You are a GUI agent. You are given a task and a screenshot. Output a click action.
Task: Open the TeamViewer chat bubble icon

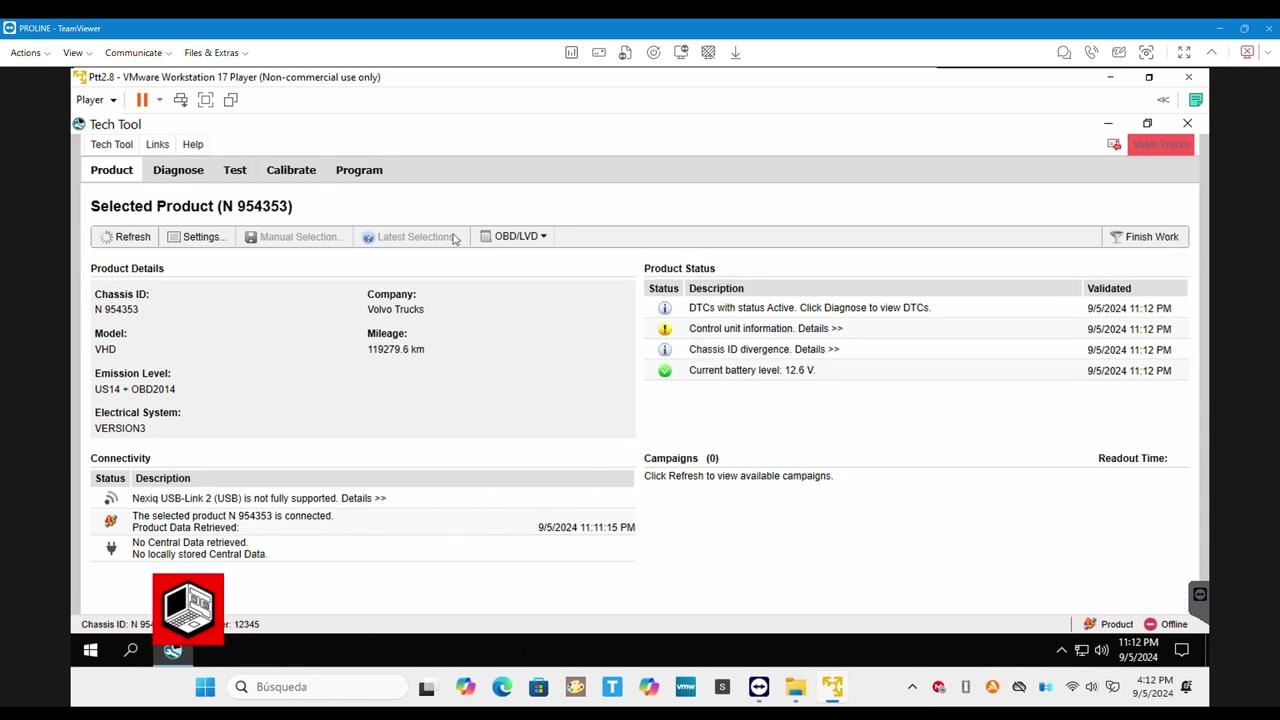(1064, 52)
